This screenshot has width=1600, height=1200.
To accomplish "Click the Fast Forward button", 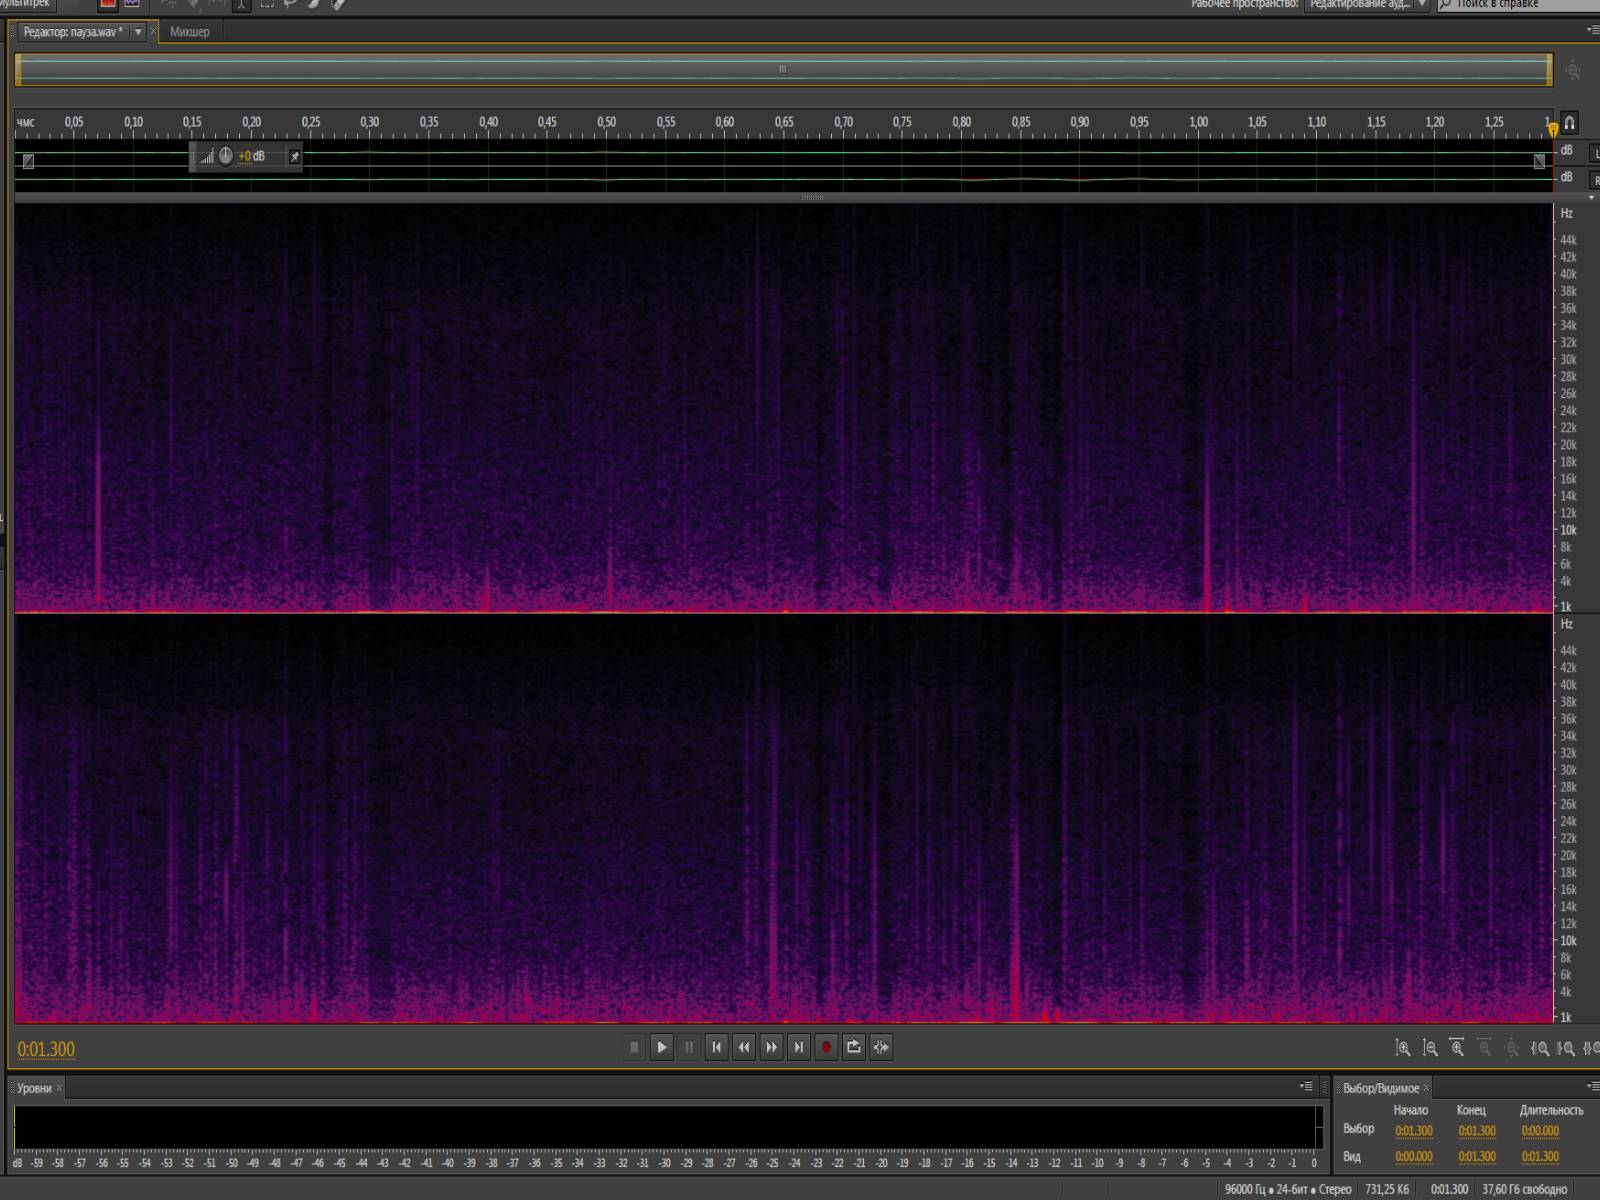I will pyautogui.click(x=771, y=1047).
